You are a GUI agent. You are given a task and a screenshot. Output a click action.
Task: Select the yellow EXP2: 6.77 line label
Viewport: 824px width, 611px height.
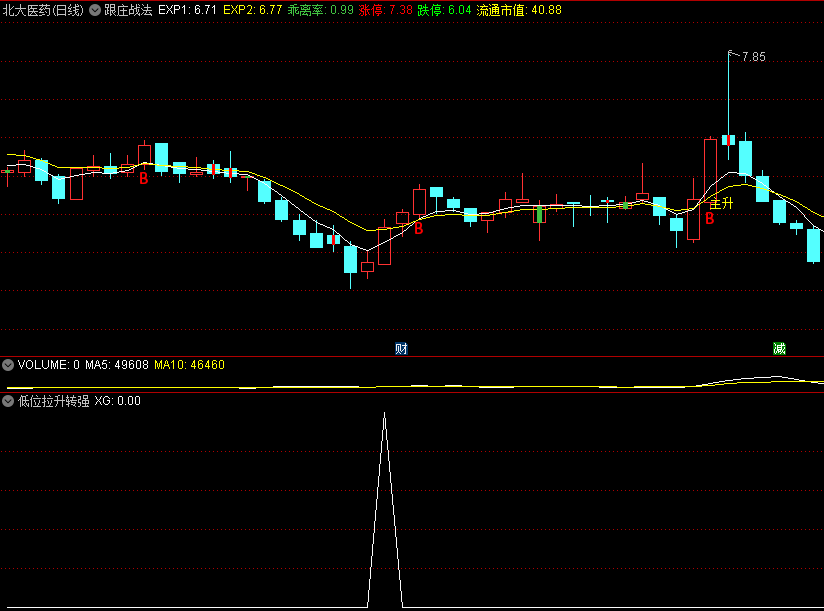click(253, 10)
